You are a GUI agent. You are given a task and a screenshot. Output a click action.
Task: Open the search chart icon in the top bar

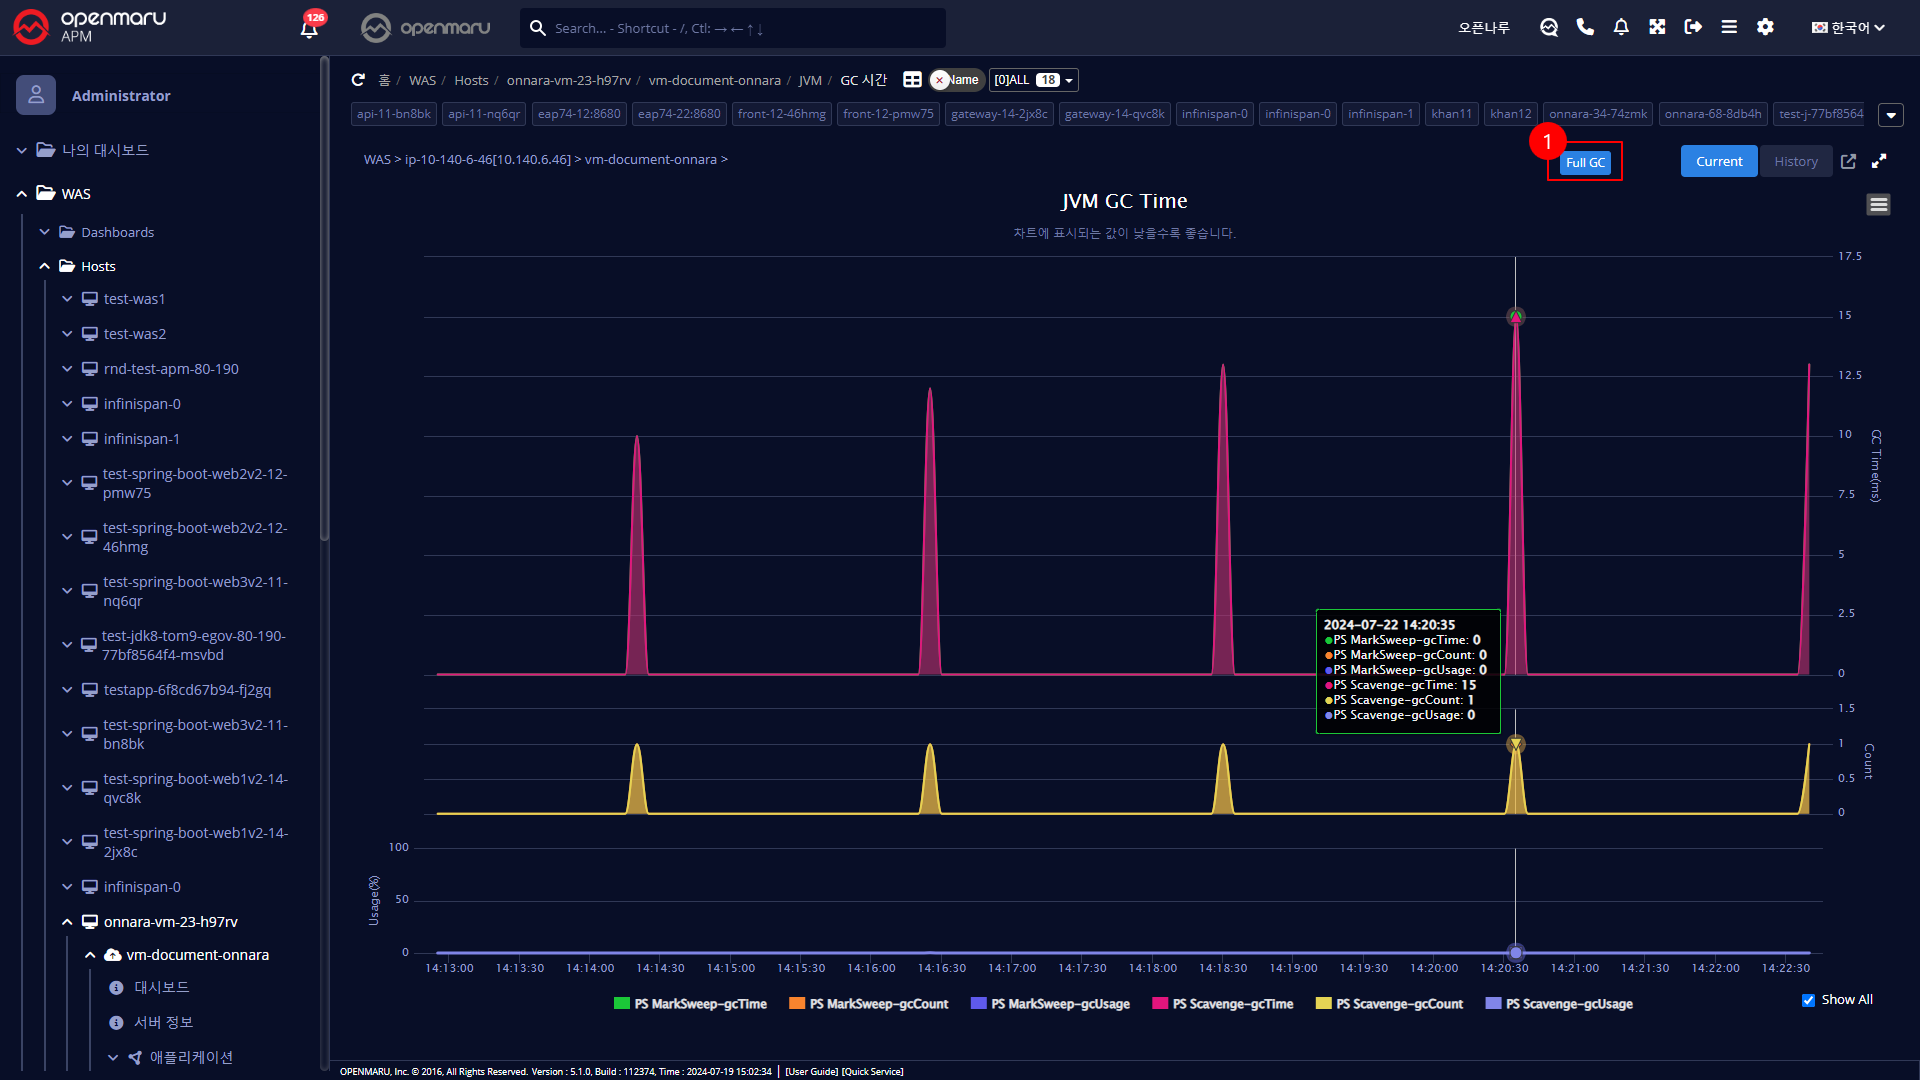pyautogui.click(x=1549, y=27)
